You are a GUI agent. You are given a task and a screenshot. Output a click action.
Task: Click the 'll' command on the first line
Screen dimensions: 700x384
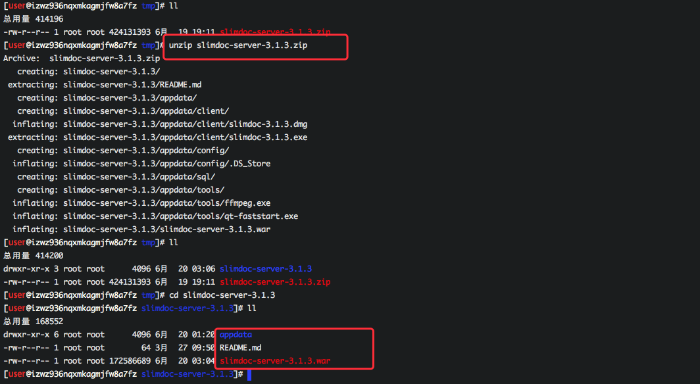click(x=174, y=6)
